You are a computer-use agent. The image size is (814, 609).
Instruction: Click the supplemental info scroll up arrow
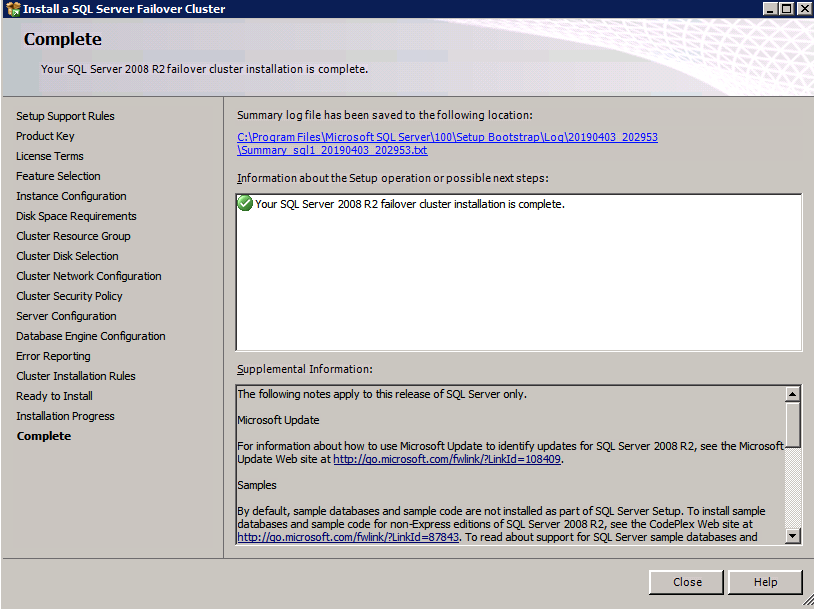(x=792, y=394)
